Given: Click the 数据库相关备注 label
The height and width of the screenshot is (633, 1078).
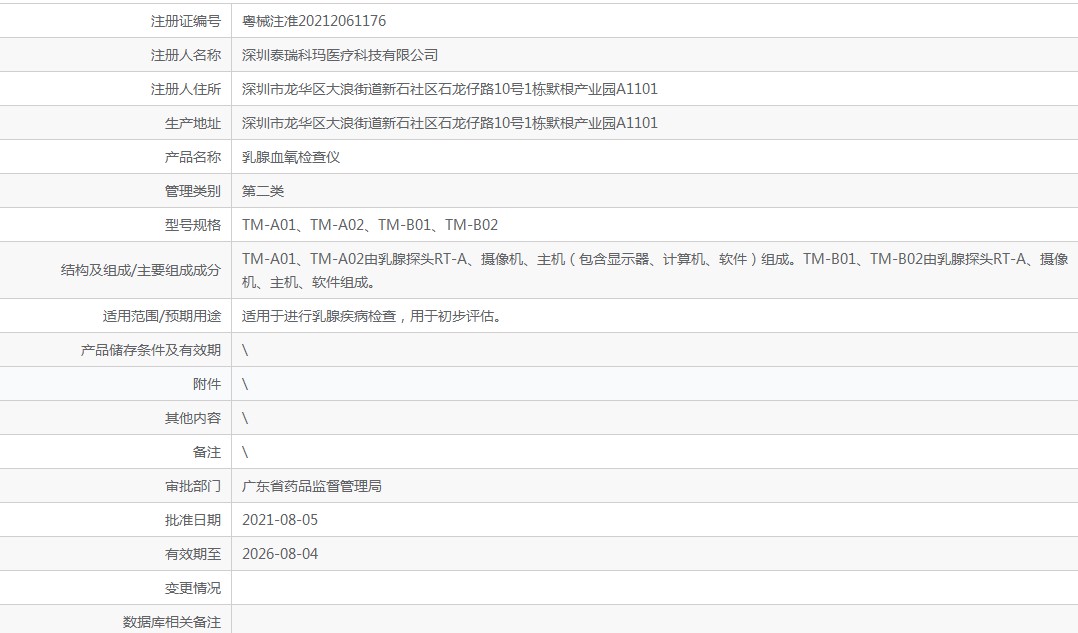Looking at the screenshot, I should coord(172,622).
